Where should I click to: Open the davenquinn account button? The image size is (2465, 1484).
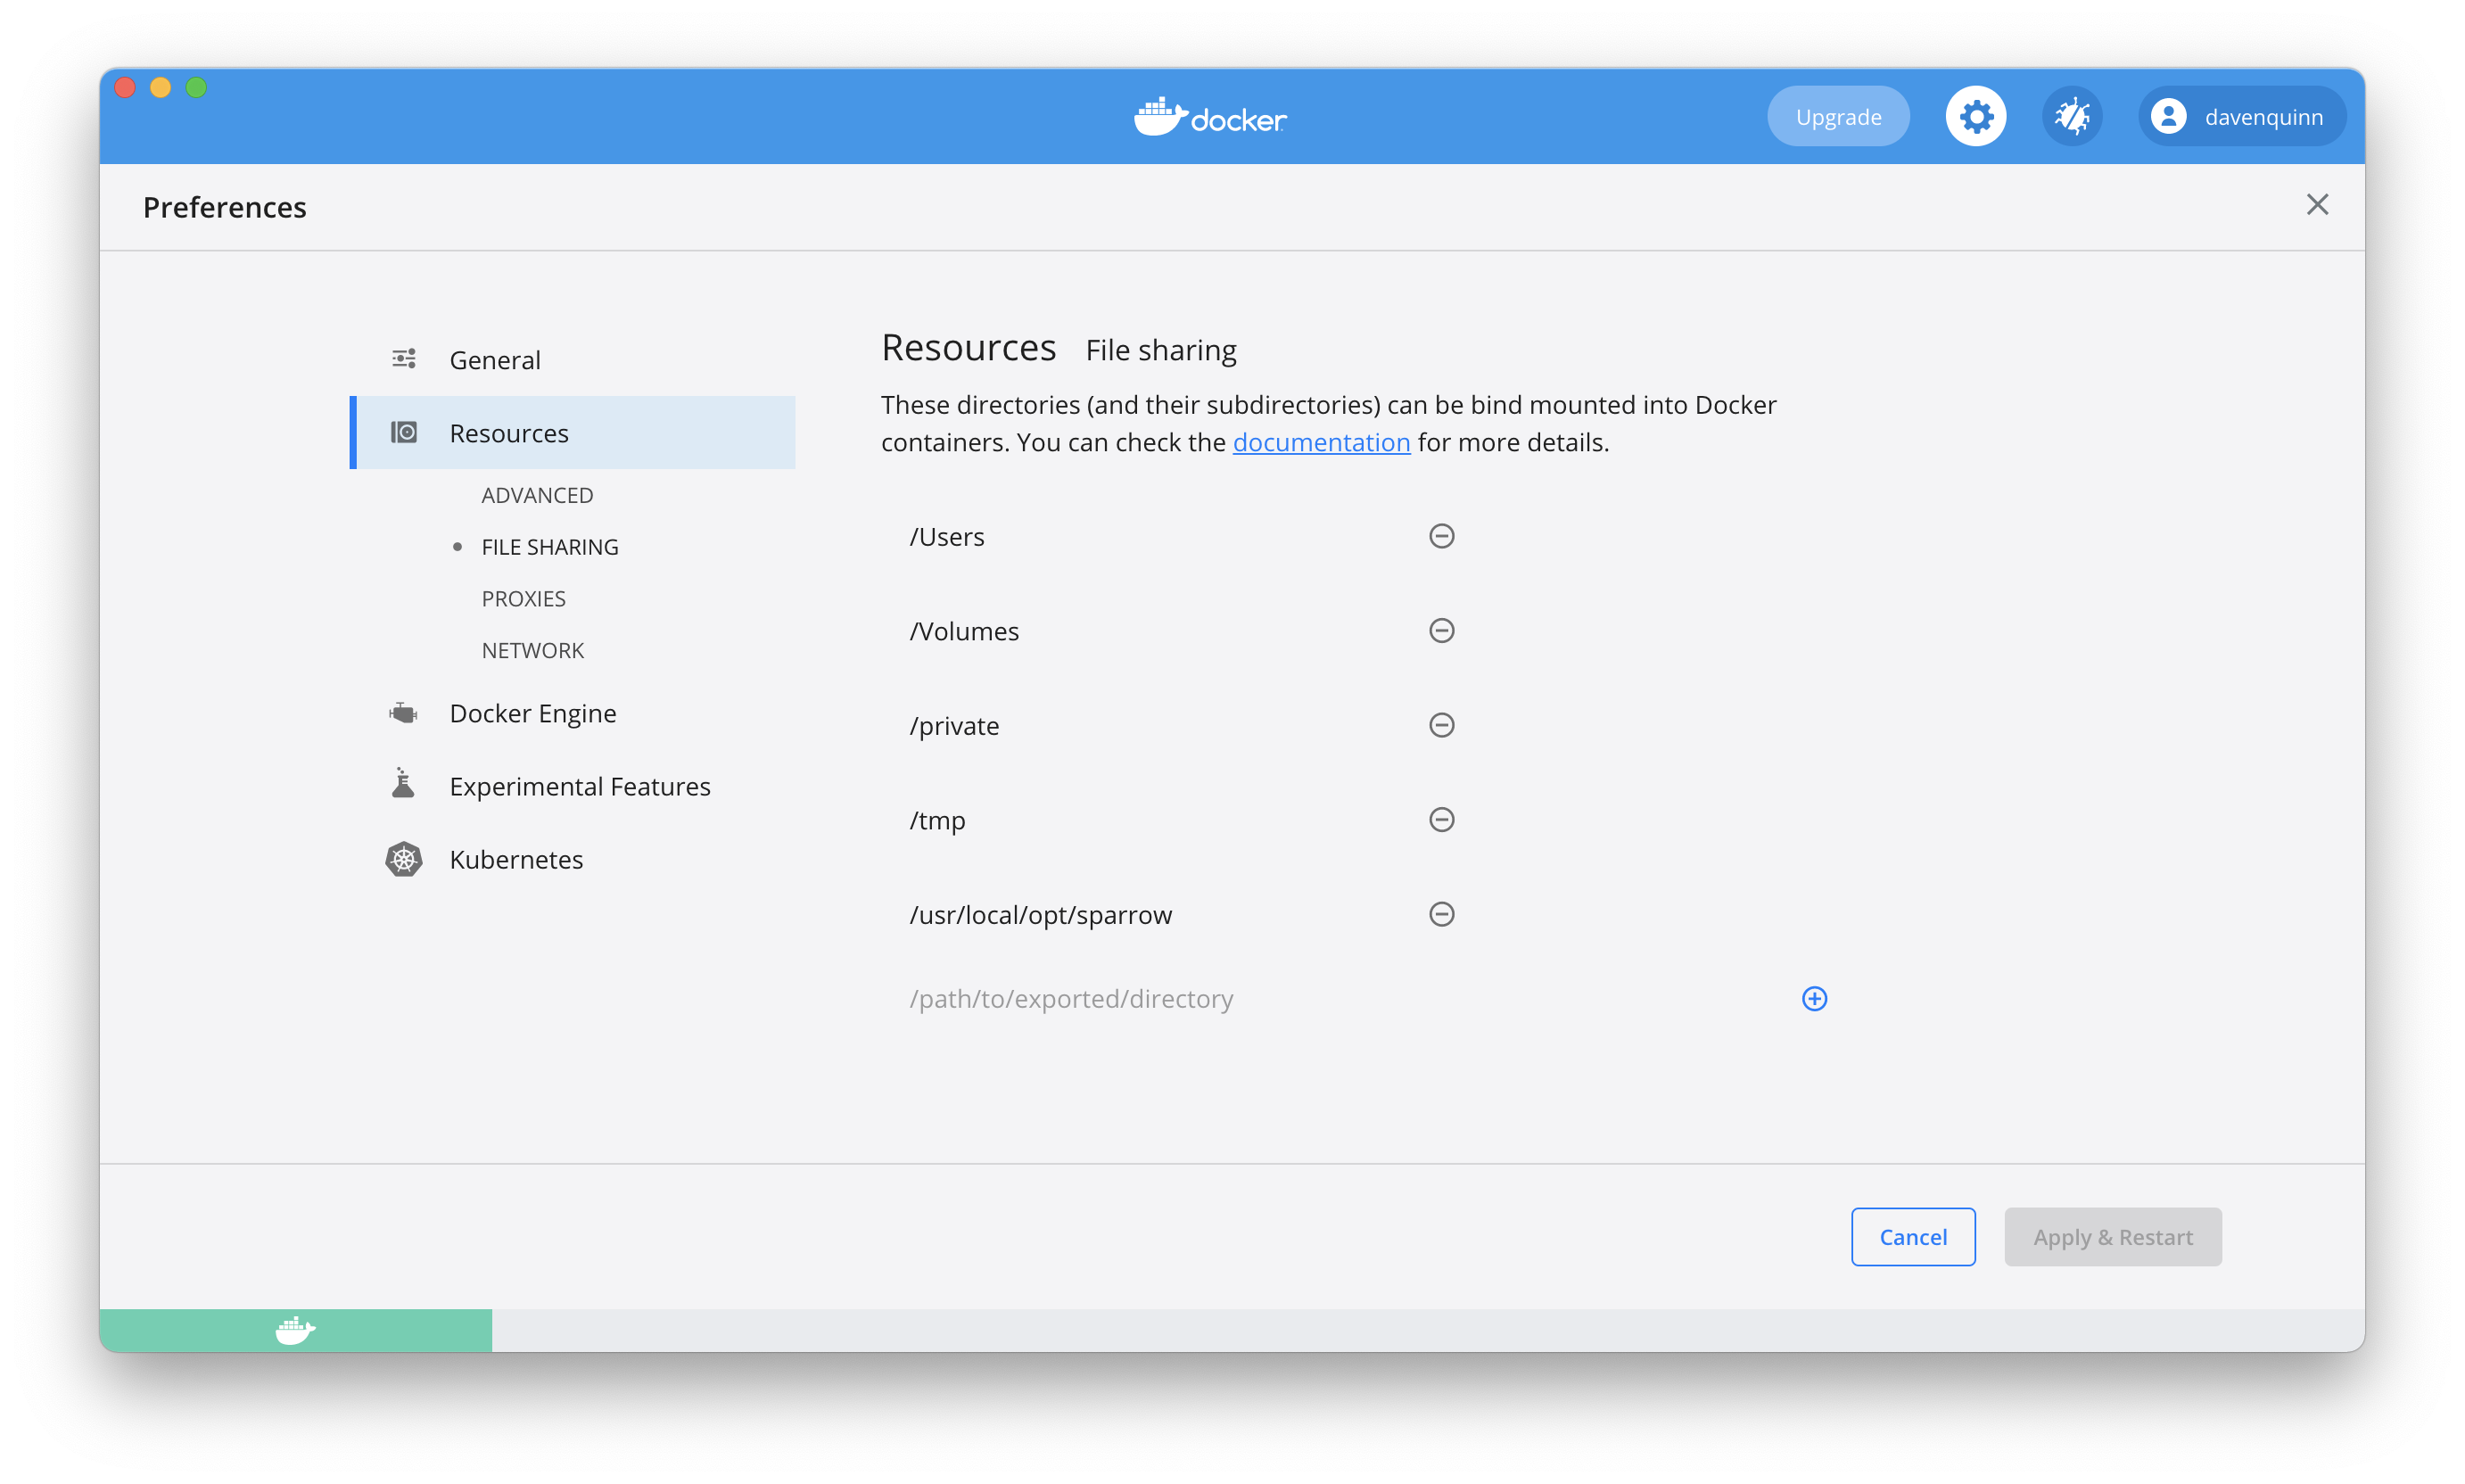[2241, 117]
